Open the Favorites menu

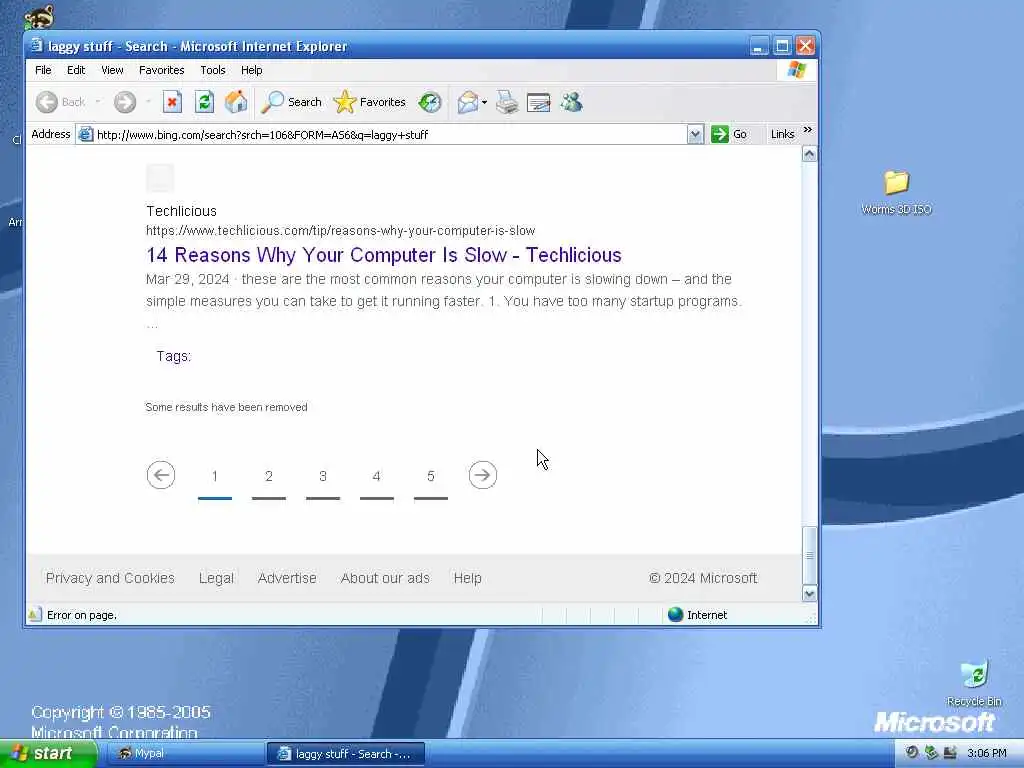[x=161, y=70]
